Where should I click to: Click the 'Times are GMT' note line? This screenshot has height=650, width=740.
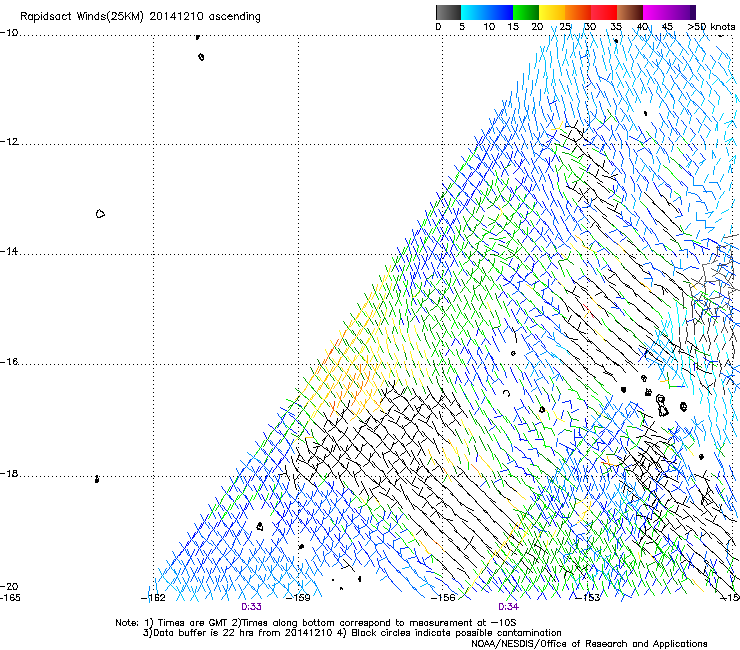point(316,623)
